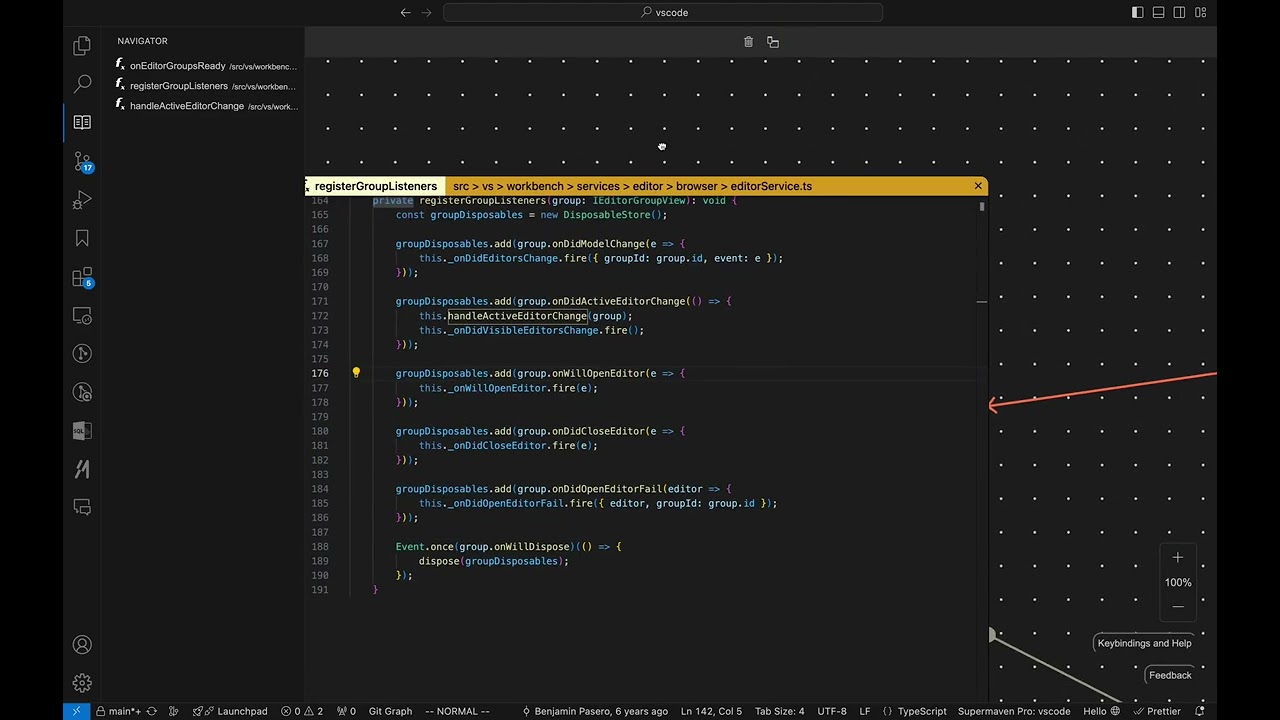Open Source Control view with 17 changes
Screen dimensions: 1280x720
pos(82,161)
